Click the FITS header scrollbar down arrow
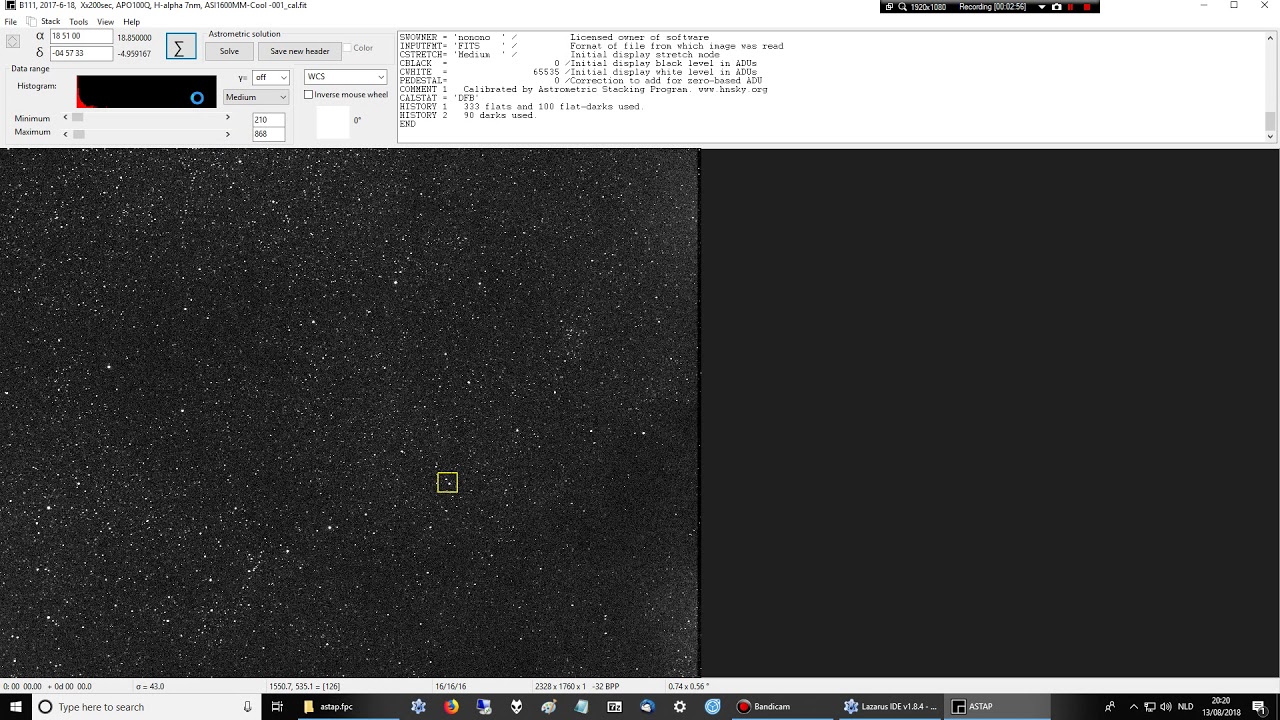Screen dimensions: 1280x720 (x=1270, y=135)
